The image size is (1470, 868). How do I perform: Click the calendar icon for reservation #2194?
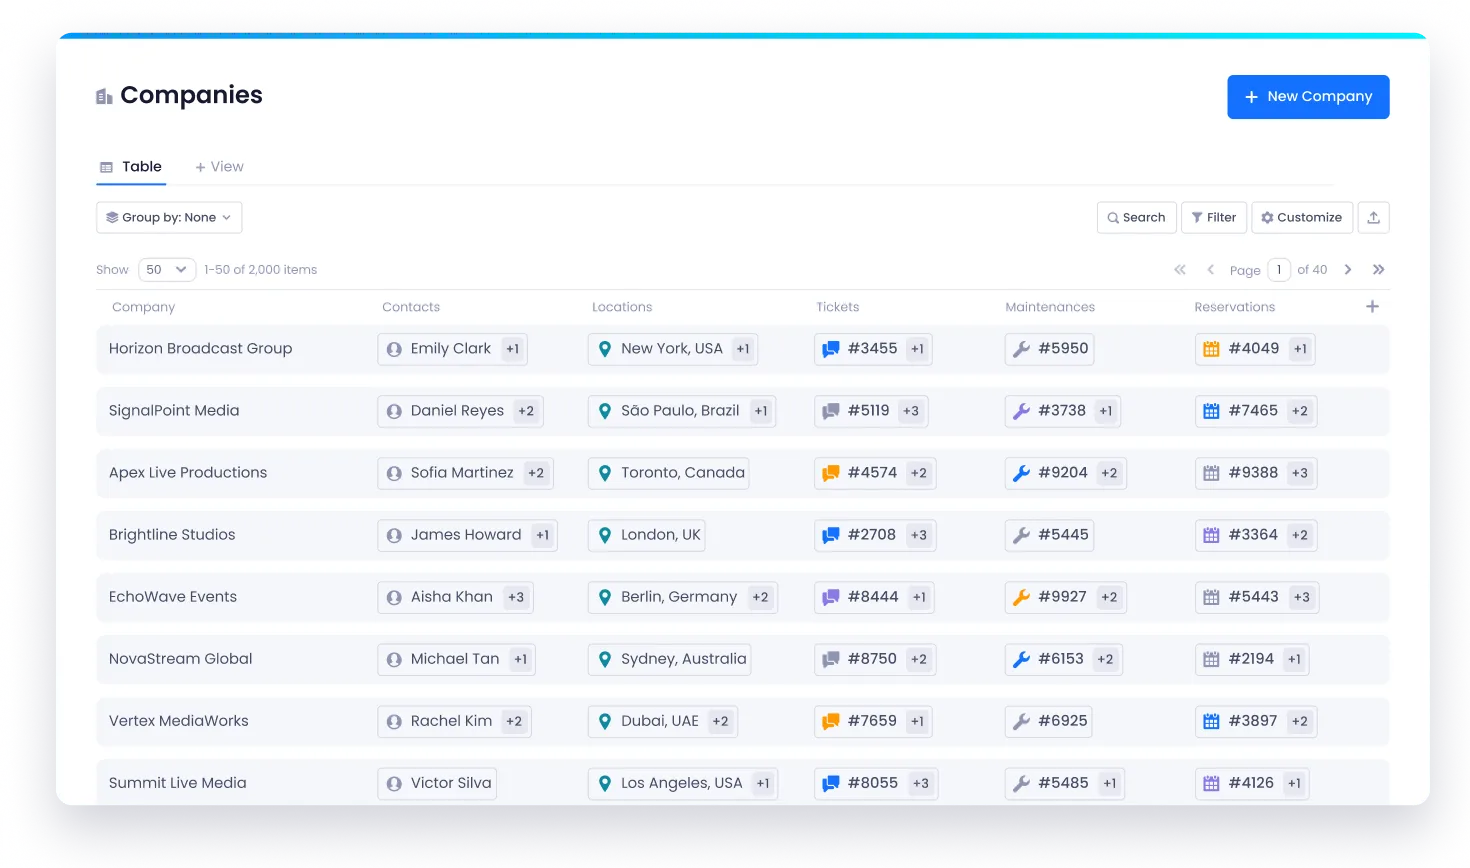[x=1211, y=659]
